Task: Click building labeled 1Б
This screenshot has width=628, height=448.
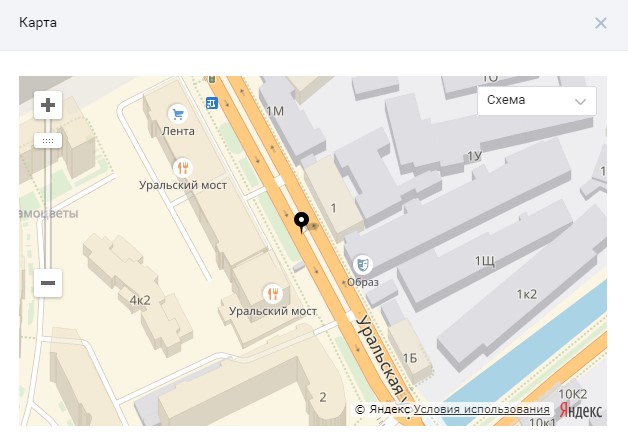Action: (x=409, y=358)
